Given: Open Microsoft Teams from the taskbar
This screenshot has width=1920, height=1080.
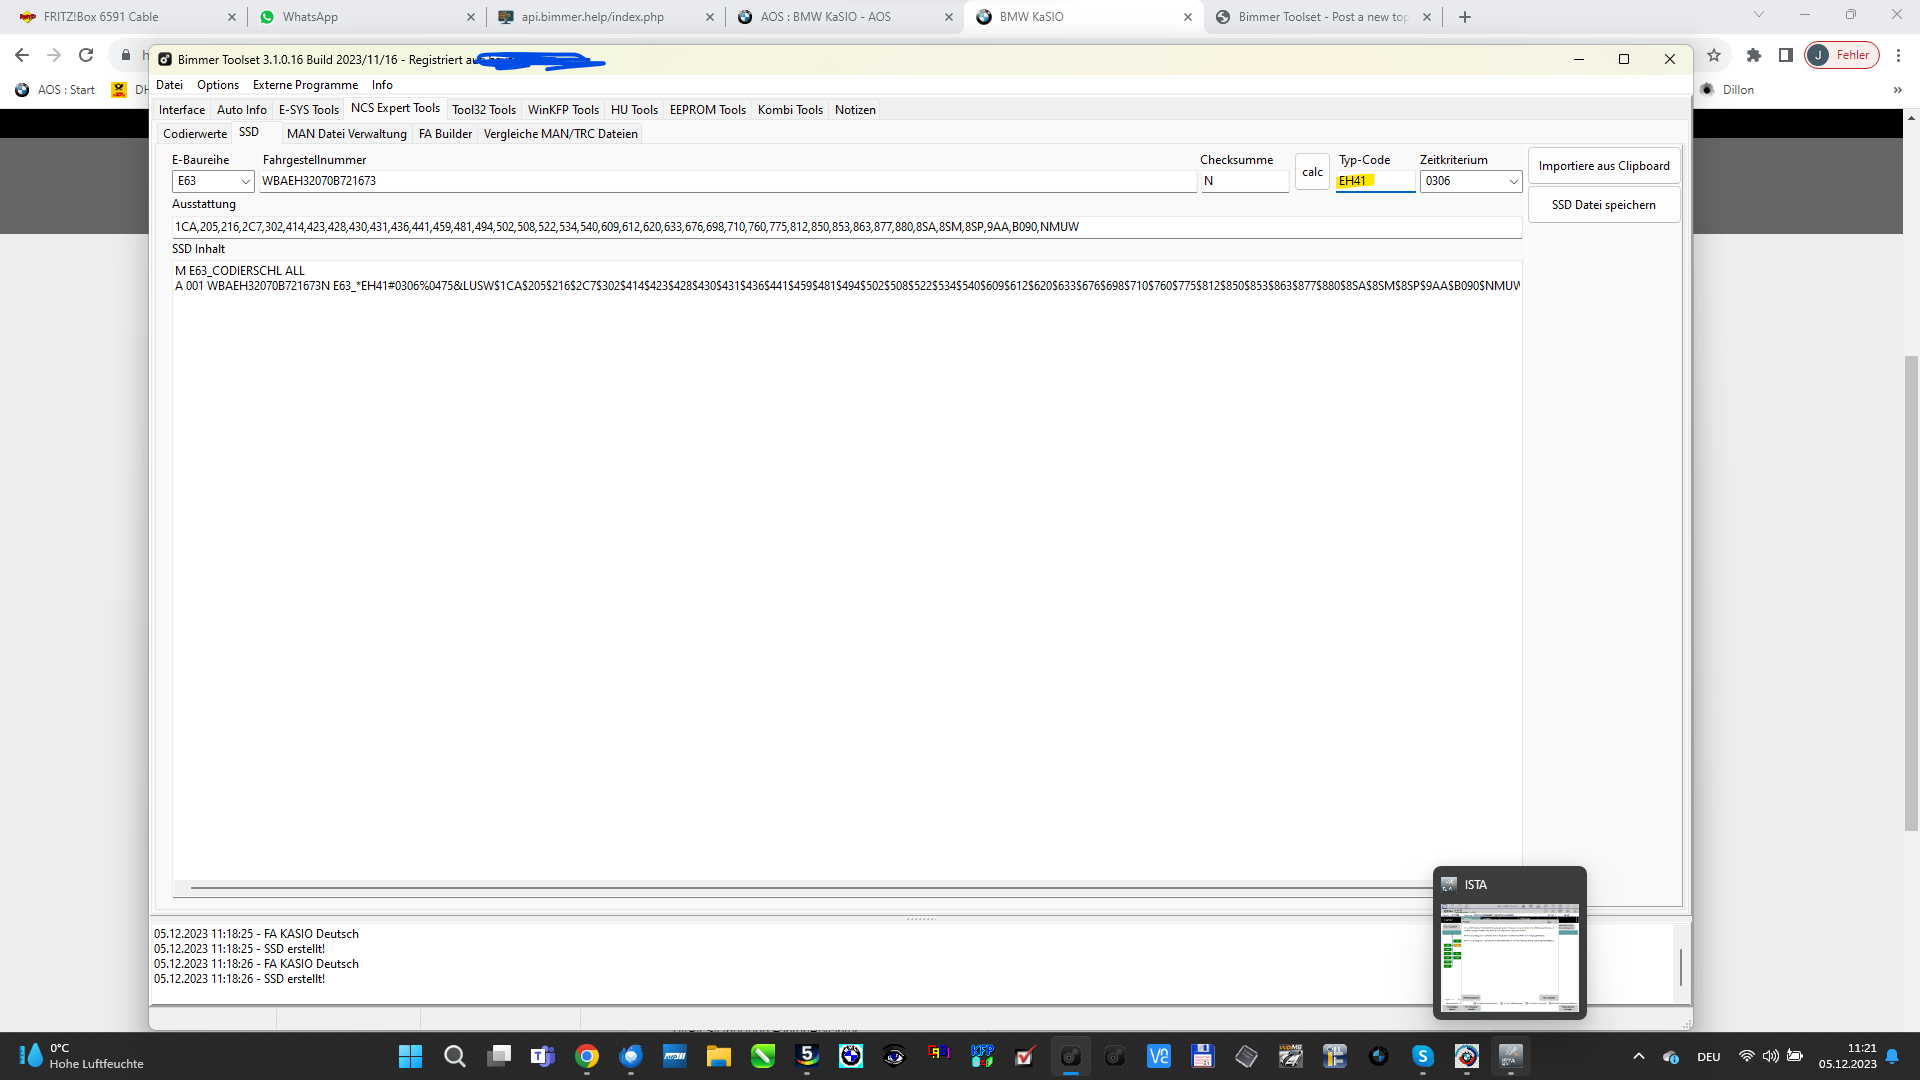Looking at the screenshot, I should pos(543,1056).
